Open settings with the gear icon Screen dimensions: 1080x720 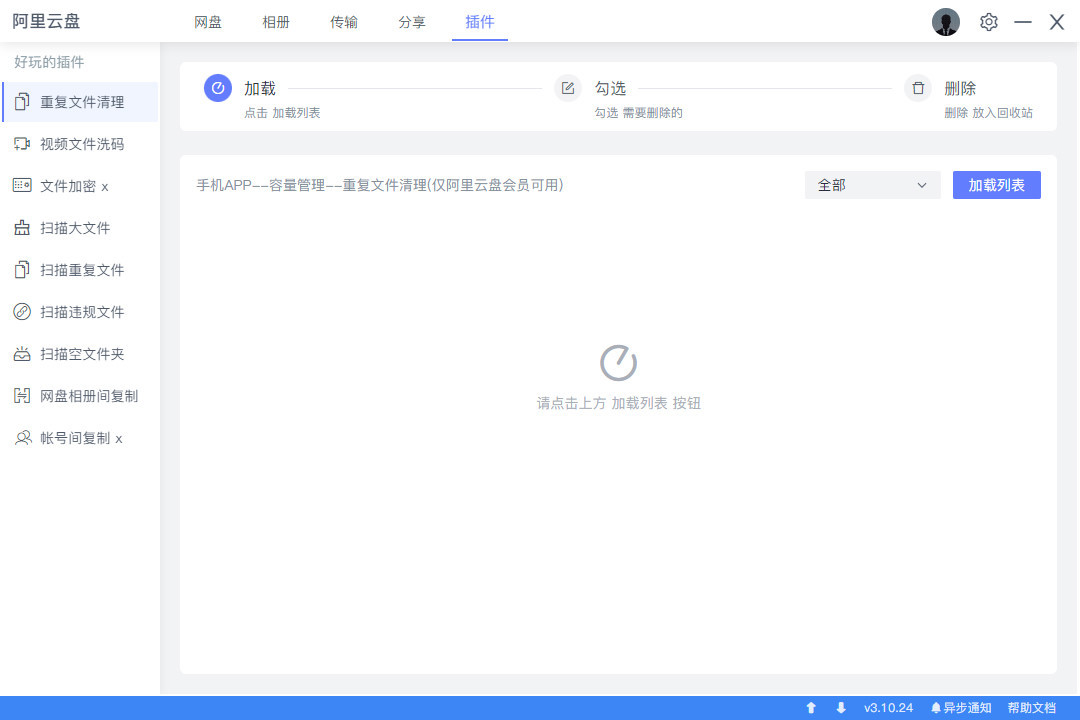coord(989,22)
